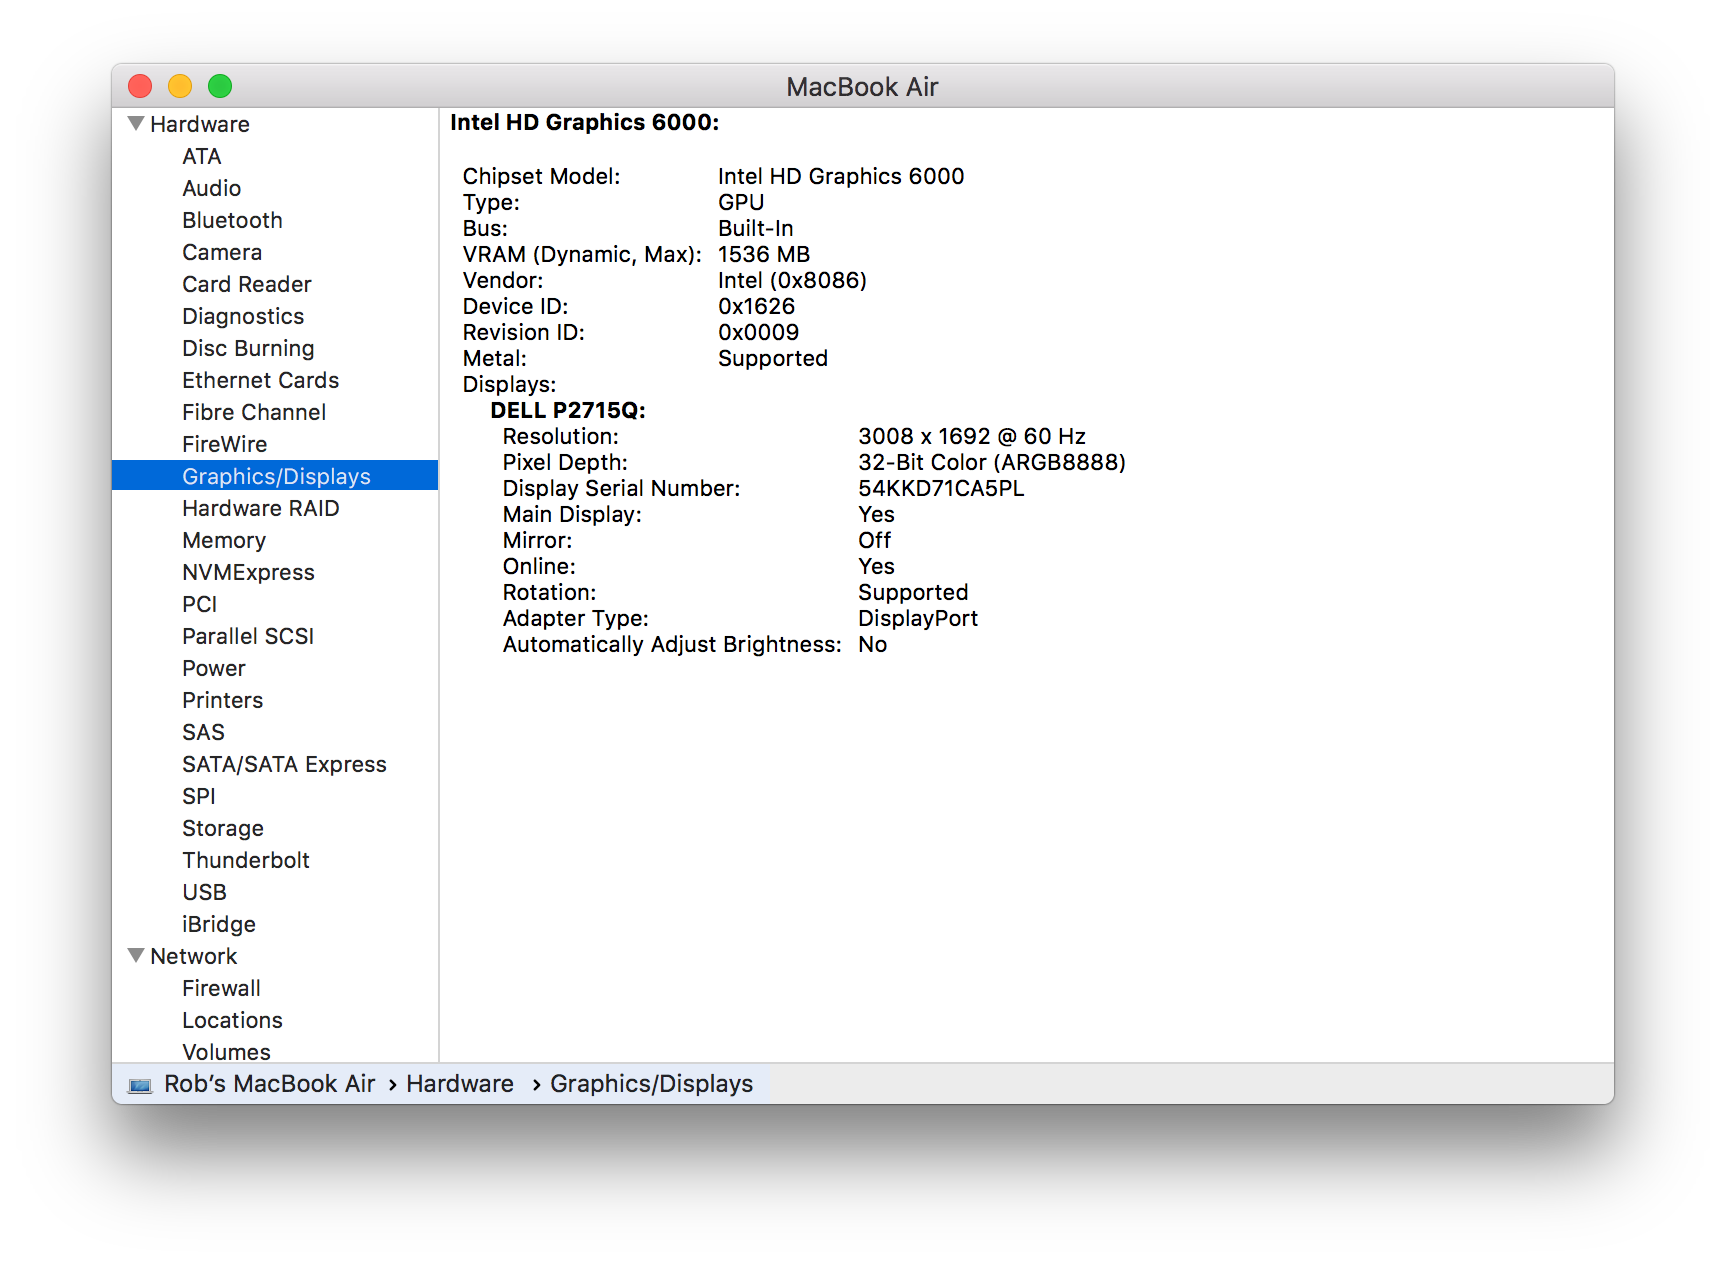The height and width of the screenshot is (1264, 1726).
Task: Select ATA in the sidebar
Action: tap(202, 156)
